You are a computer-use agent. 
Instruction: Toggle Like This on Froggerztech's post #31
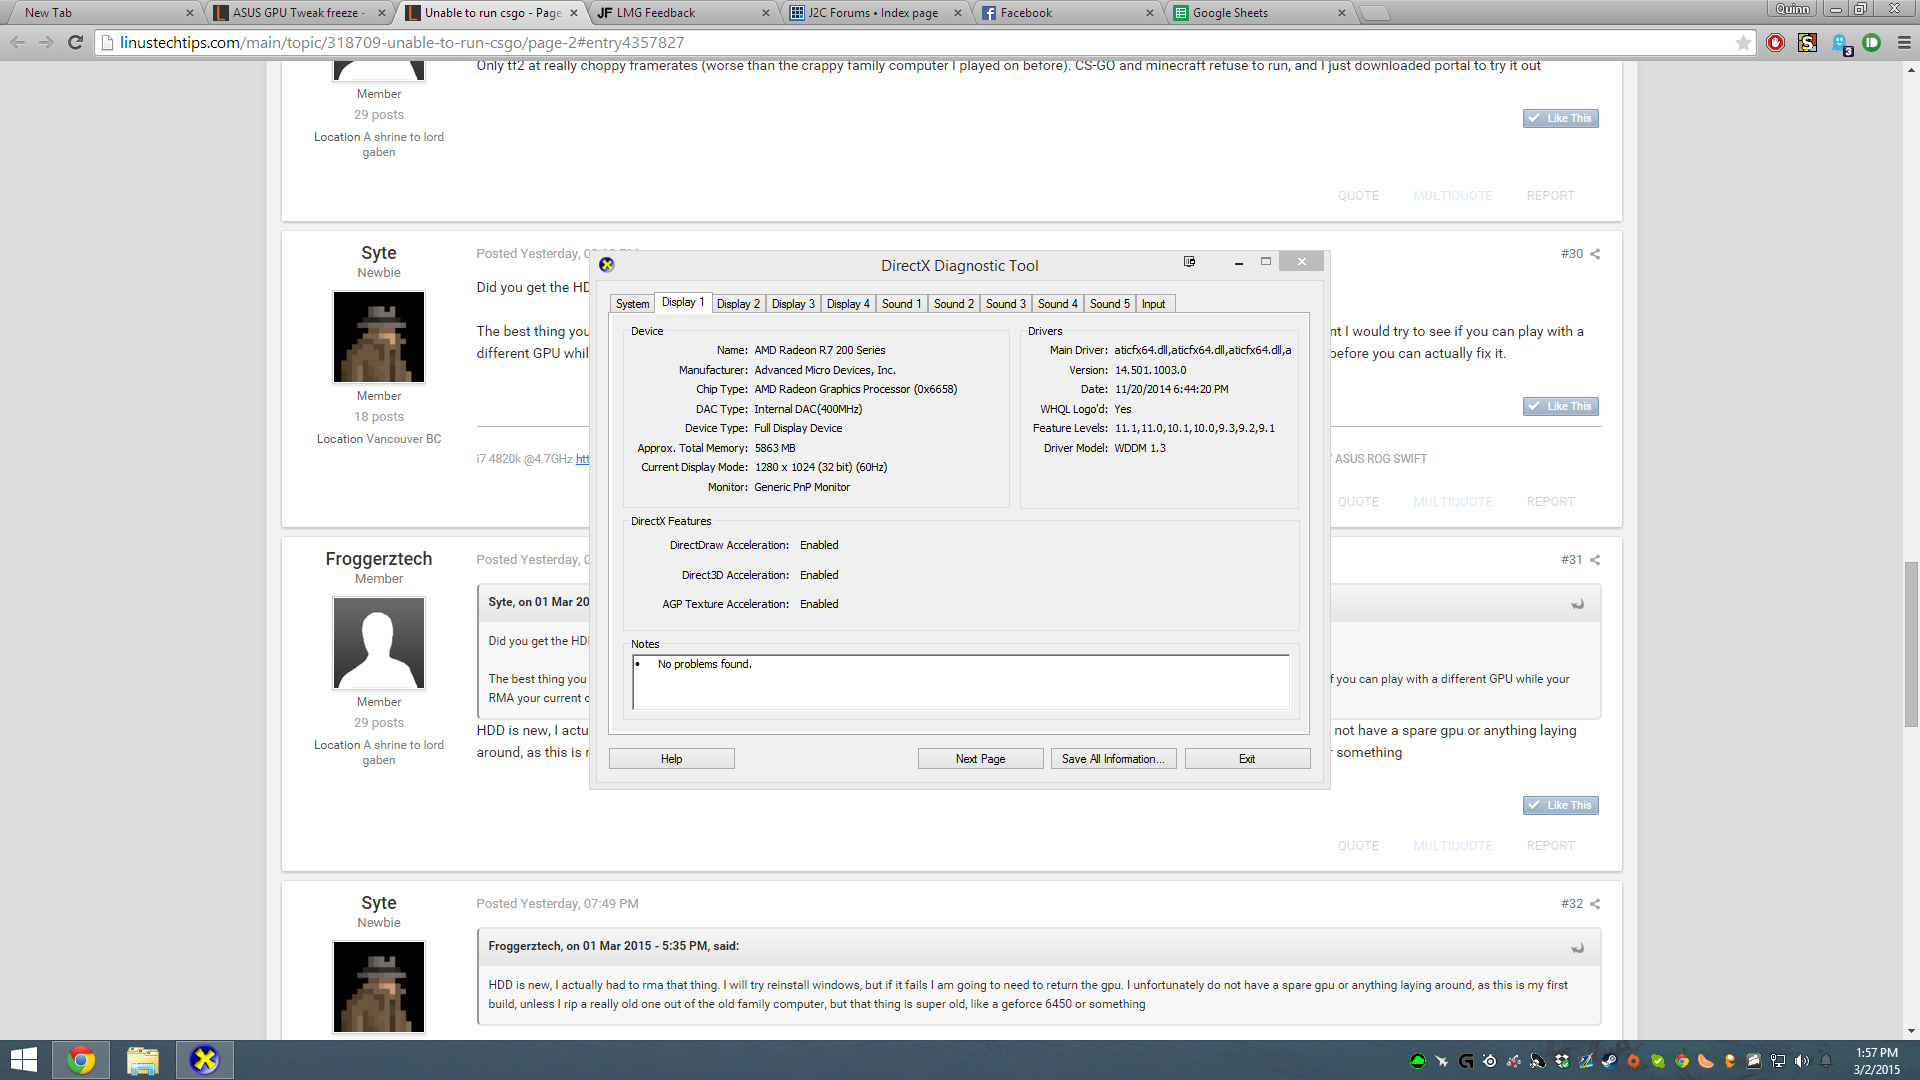[x=1560, y=805]
